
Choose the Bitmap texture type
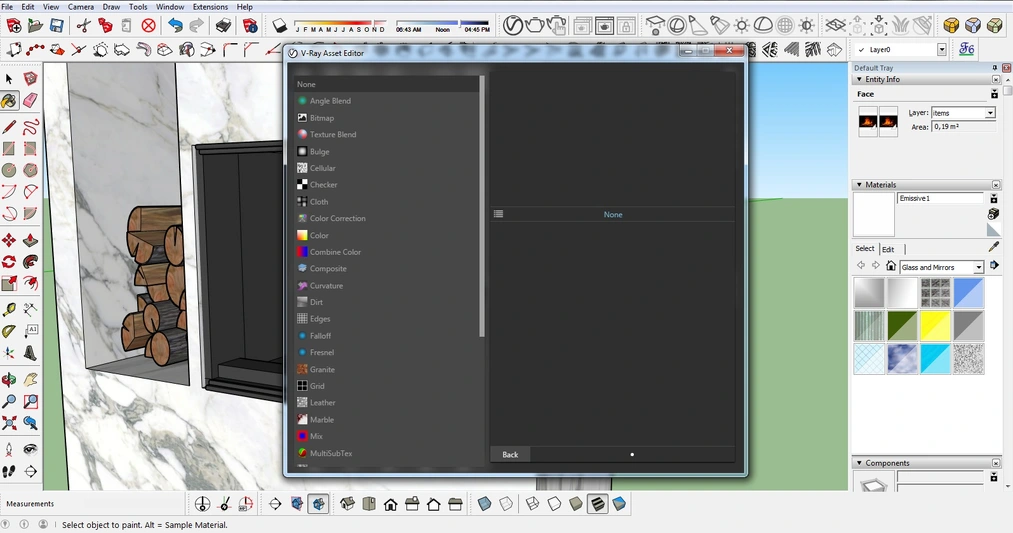[322, 118]
